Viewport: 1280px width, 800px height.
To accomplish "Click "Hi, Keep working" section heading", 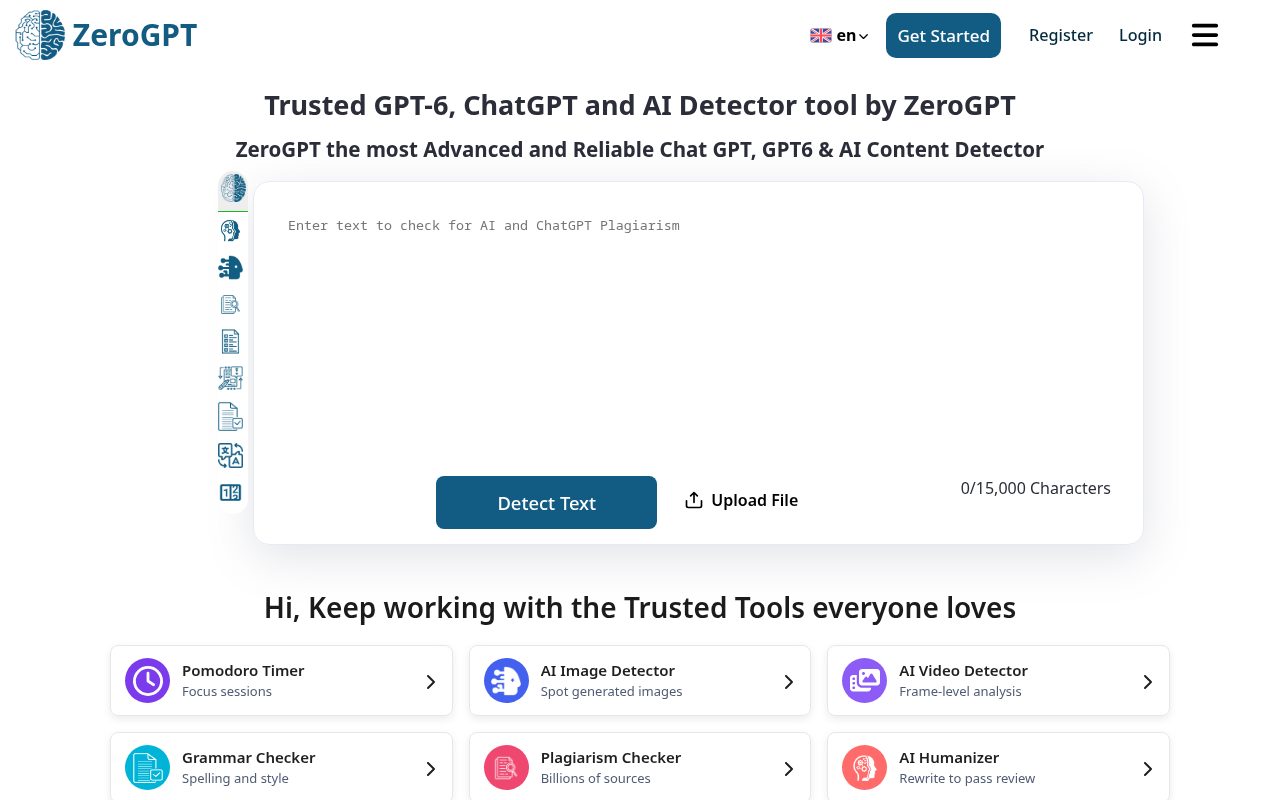I will 640,607.
